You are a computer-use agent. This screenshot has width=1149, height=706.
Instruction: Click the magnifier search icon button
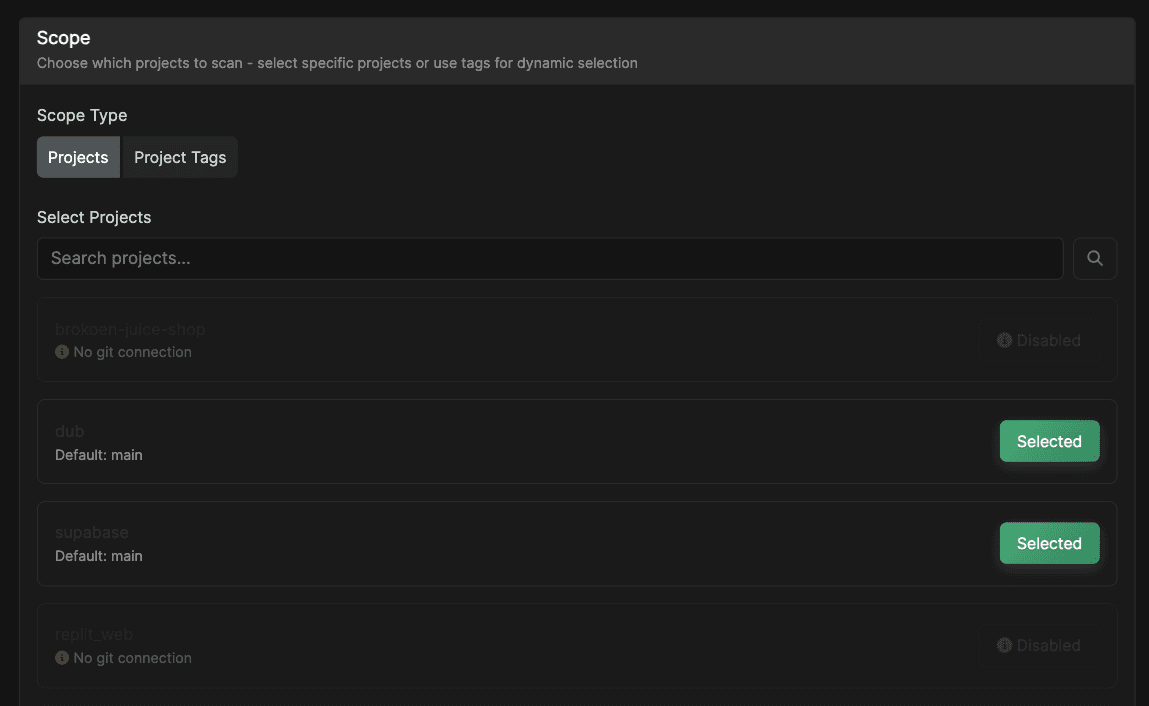click(x=1095, y=259)
